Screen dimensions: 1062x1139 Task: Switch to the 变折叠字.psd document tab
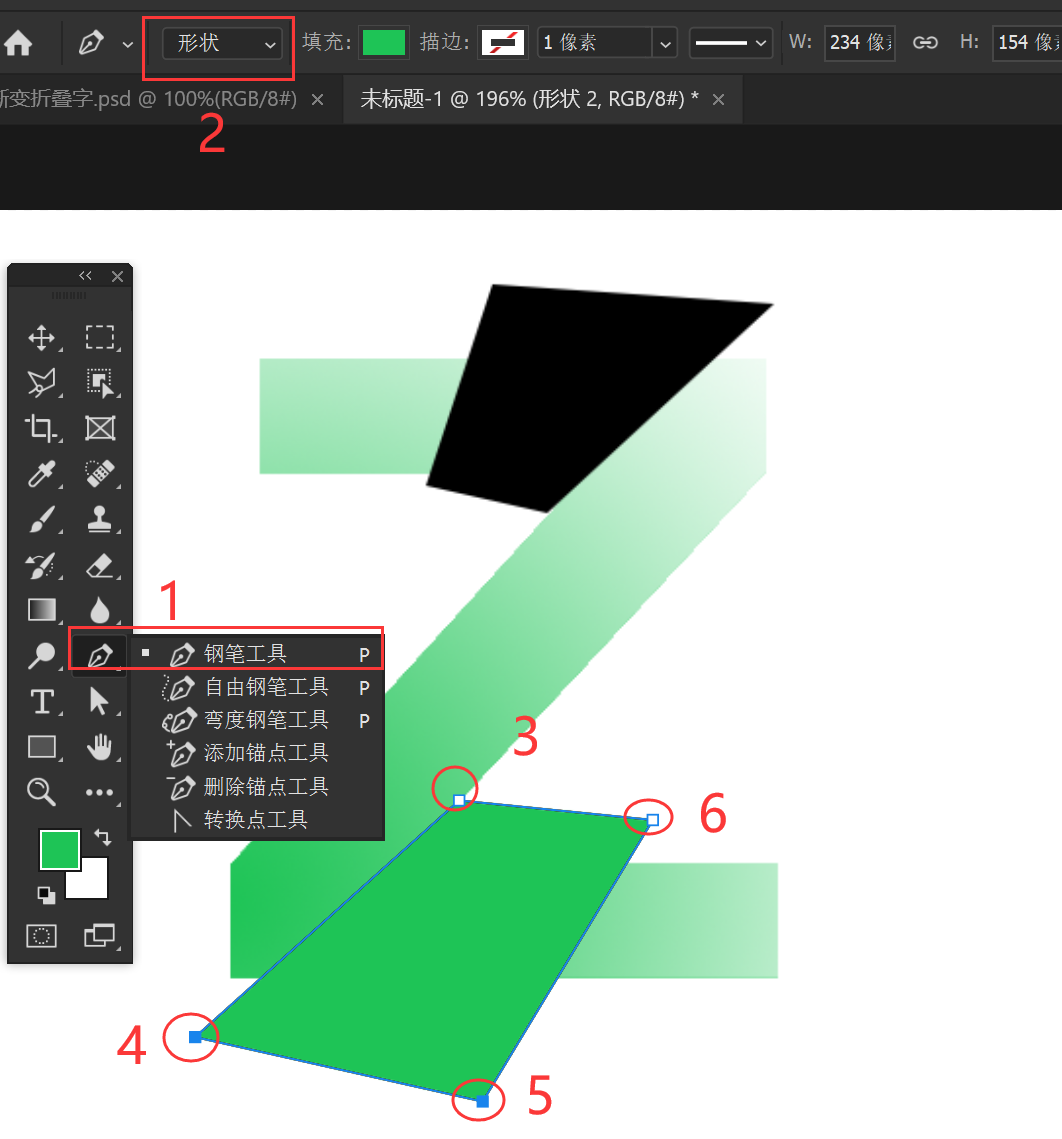[148, 99]
